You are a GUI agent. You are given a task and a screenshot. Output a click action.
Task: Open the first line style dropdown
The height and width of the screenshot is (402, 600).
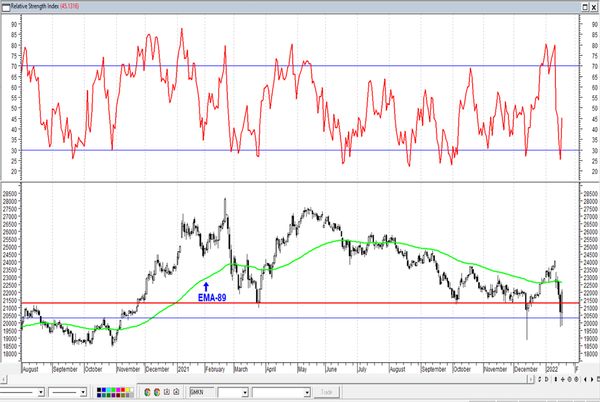pyautogui.click(x=40, y=393)
